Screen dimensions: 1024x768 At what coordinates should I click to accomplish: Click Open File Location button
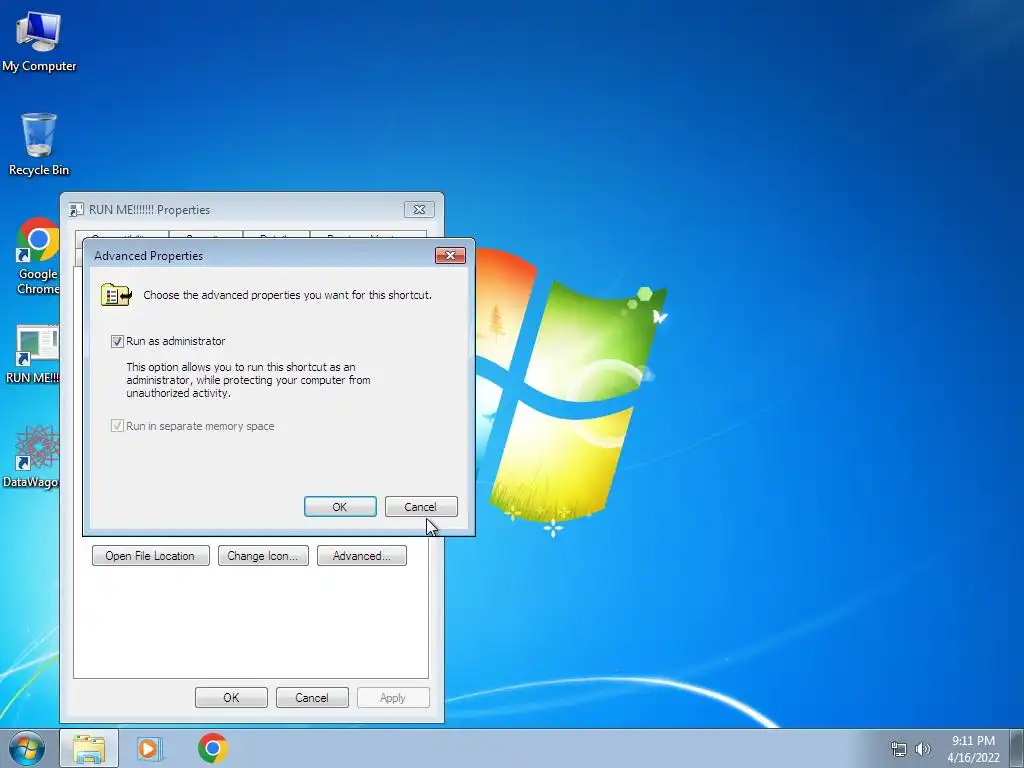point(151,556)
